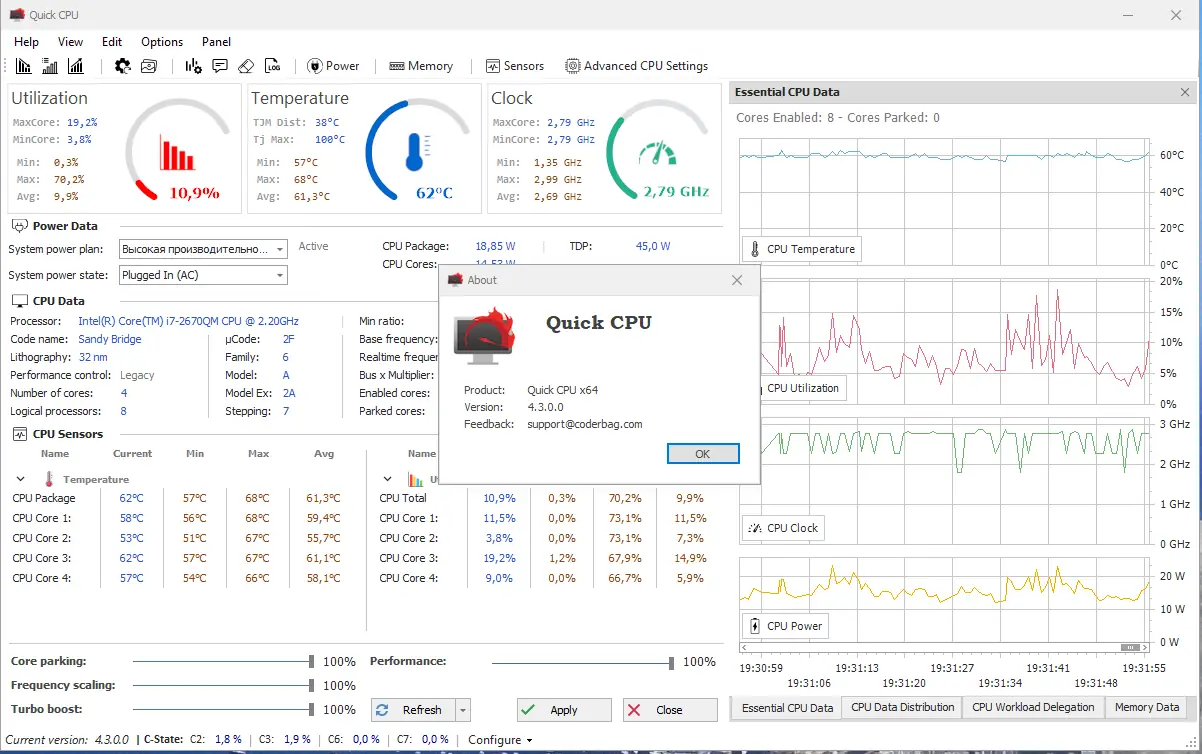The width and height of the screenshot is (1202, 754).
Task: Open the System power state dropdown
Action: [x=203, y=275]
